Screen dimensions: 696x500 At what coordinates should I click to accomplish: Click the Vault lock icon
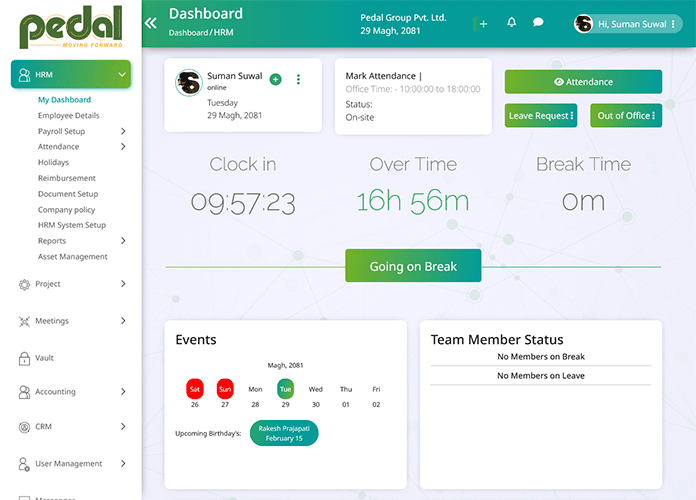(25, 357)
